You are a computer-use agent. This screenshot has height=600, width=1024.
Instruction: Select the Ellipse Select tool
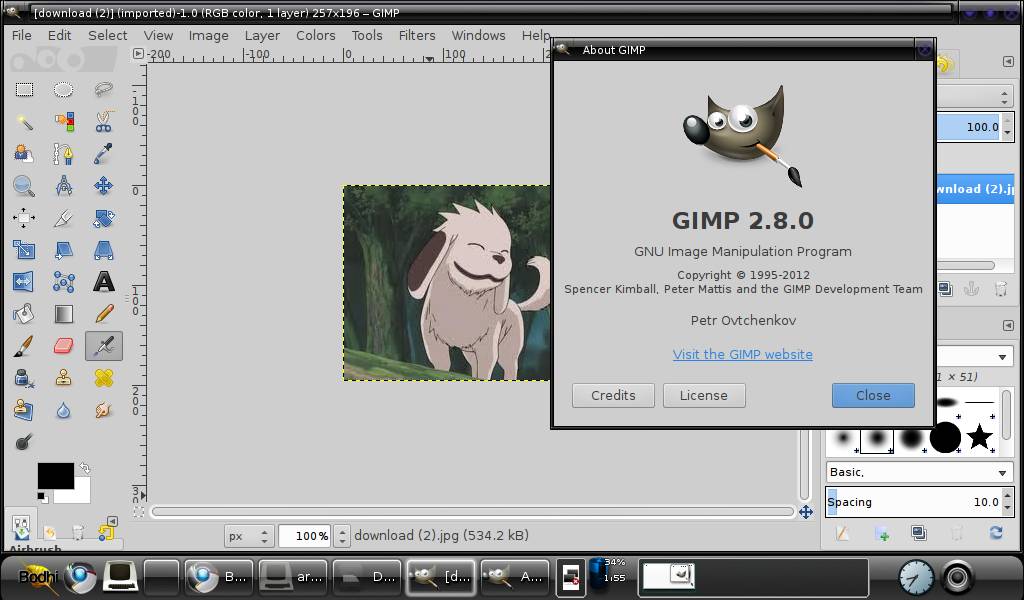point(63,89)
